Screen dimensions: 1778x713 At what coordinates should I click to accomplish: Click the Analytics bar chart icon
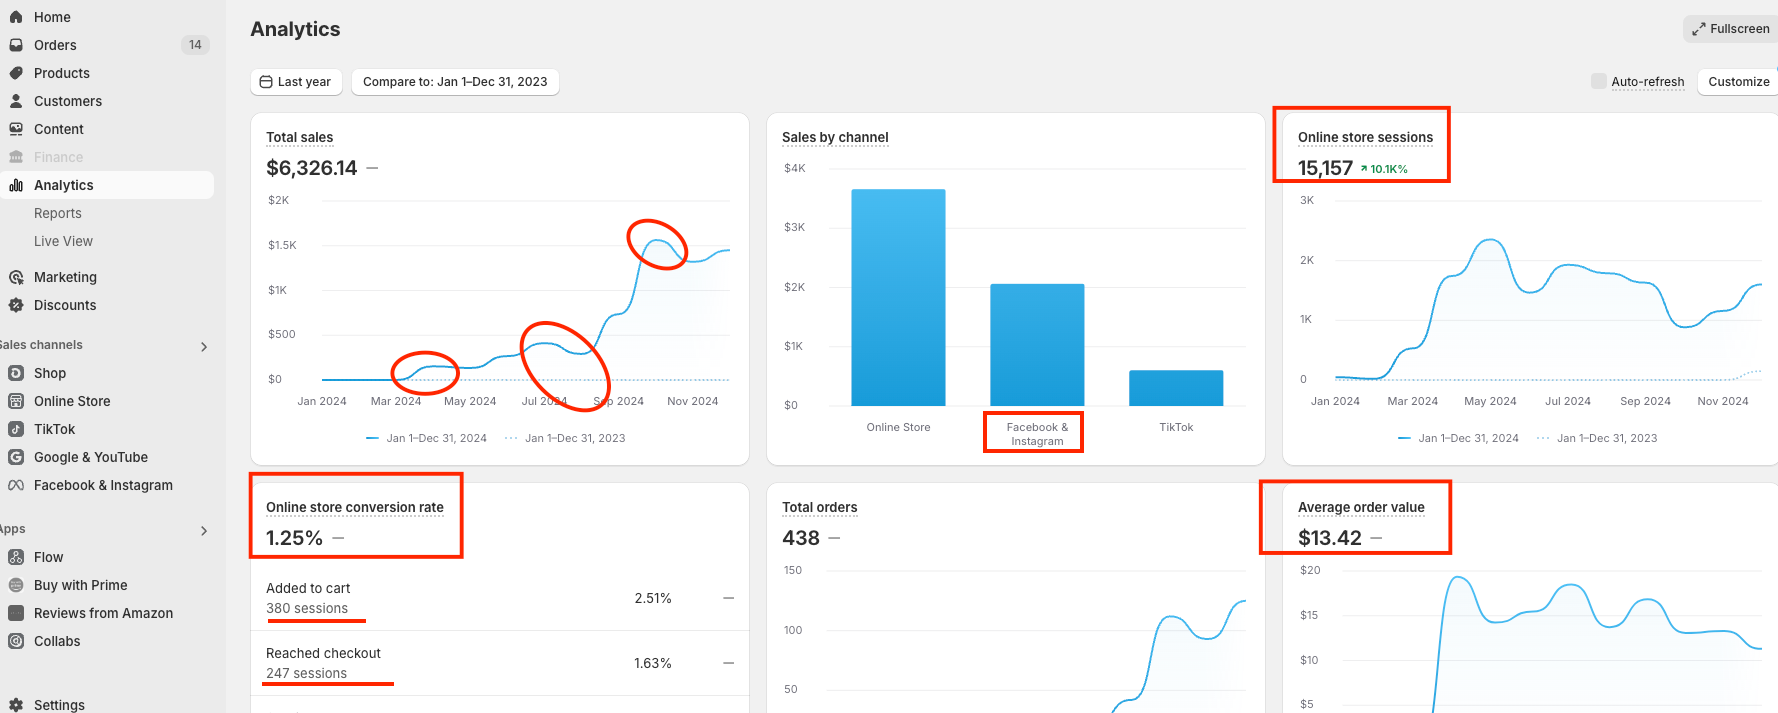(x=16, y=185)
